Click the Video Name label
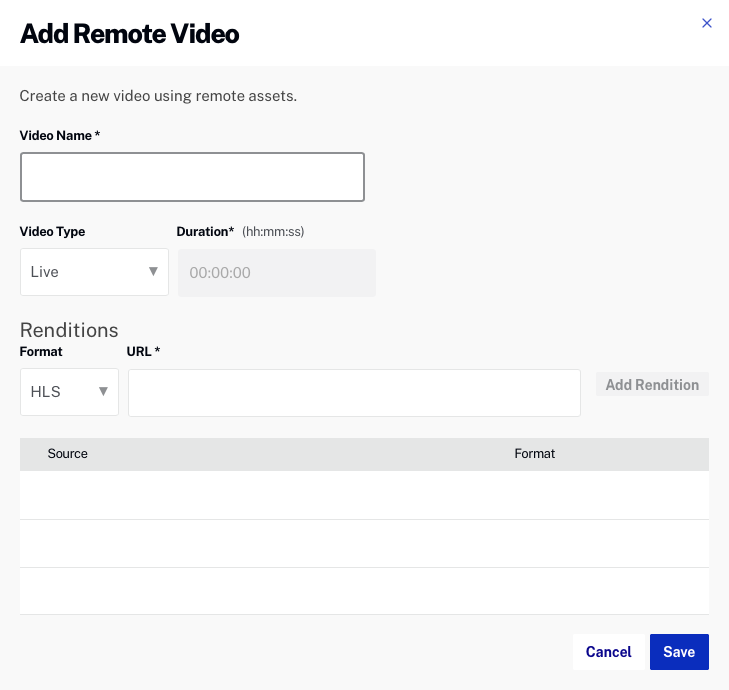Screen dimensions: 729x690 pos(59,135)
